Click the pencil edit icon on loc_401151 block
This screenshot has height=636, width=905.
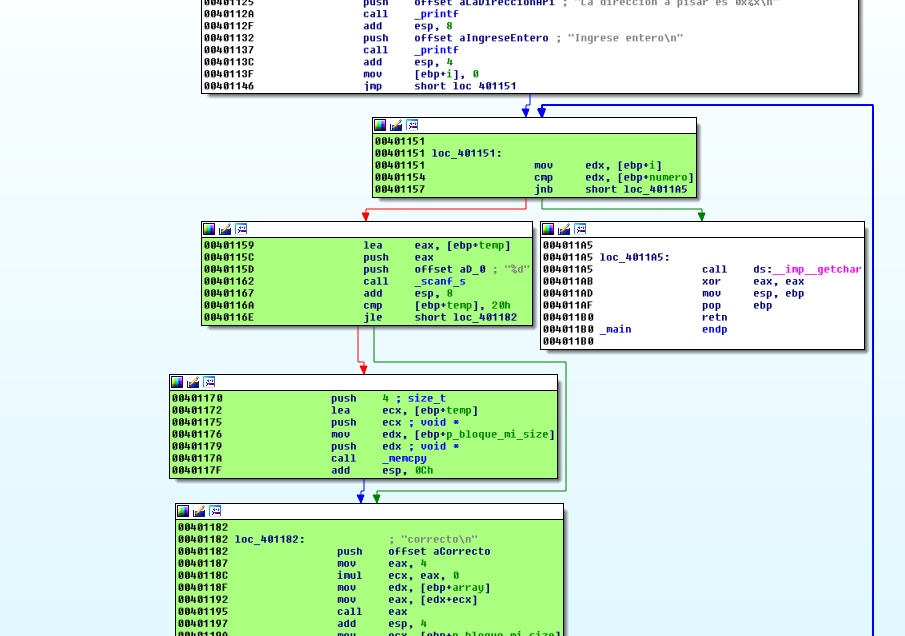tap(396, 125)
